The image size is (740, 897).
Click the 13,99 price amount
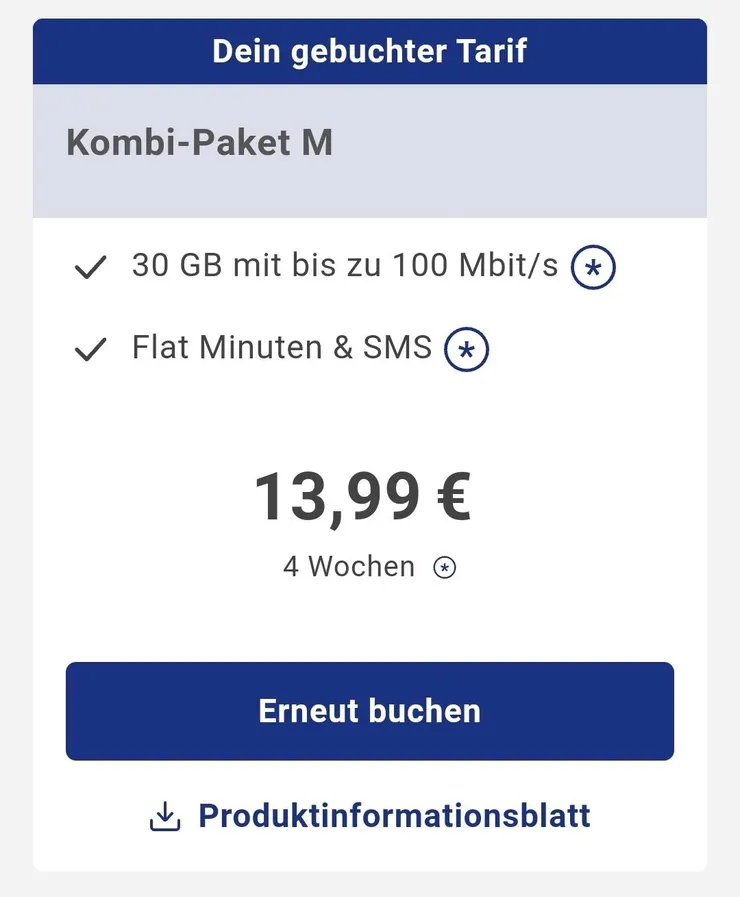[336, 497]
